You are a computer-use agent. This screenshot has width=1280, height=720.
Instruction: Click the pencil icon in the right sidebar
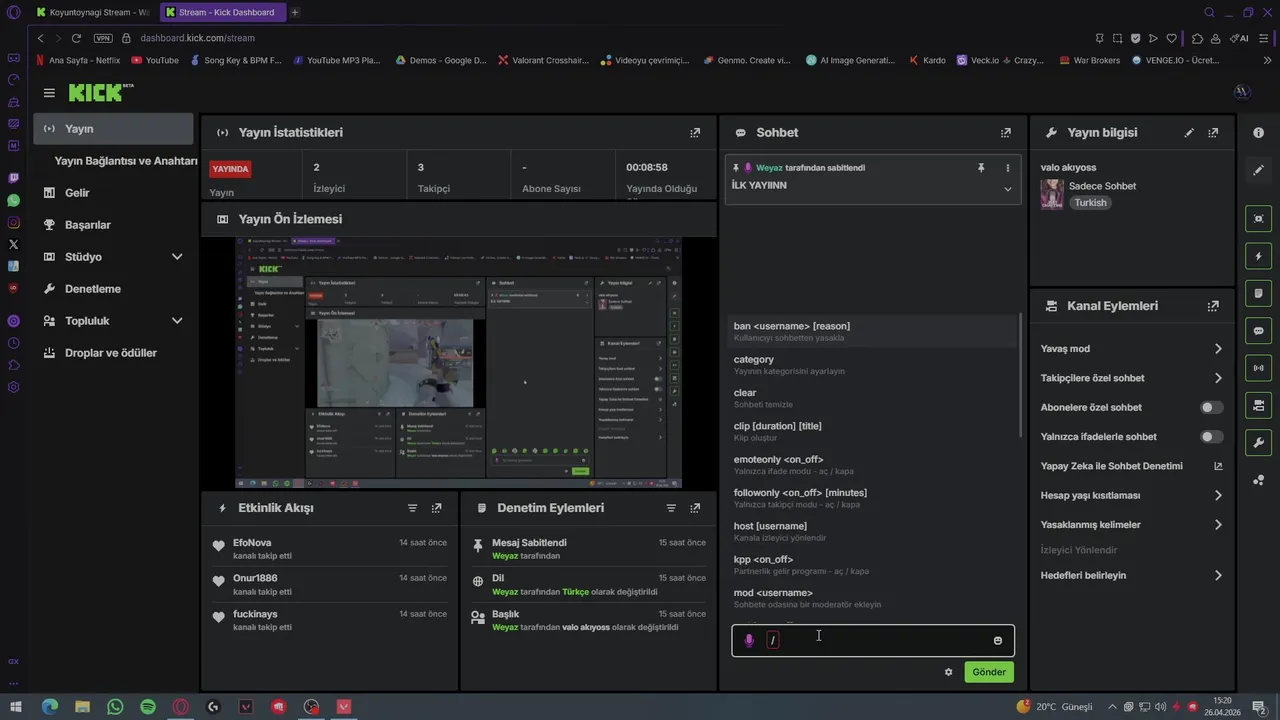point(1258,170)
